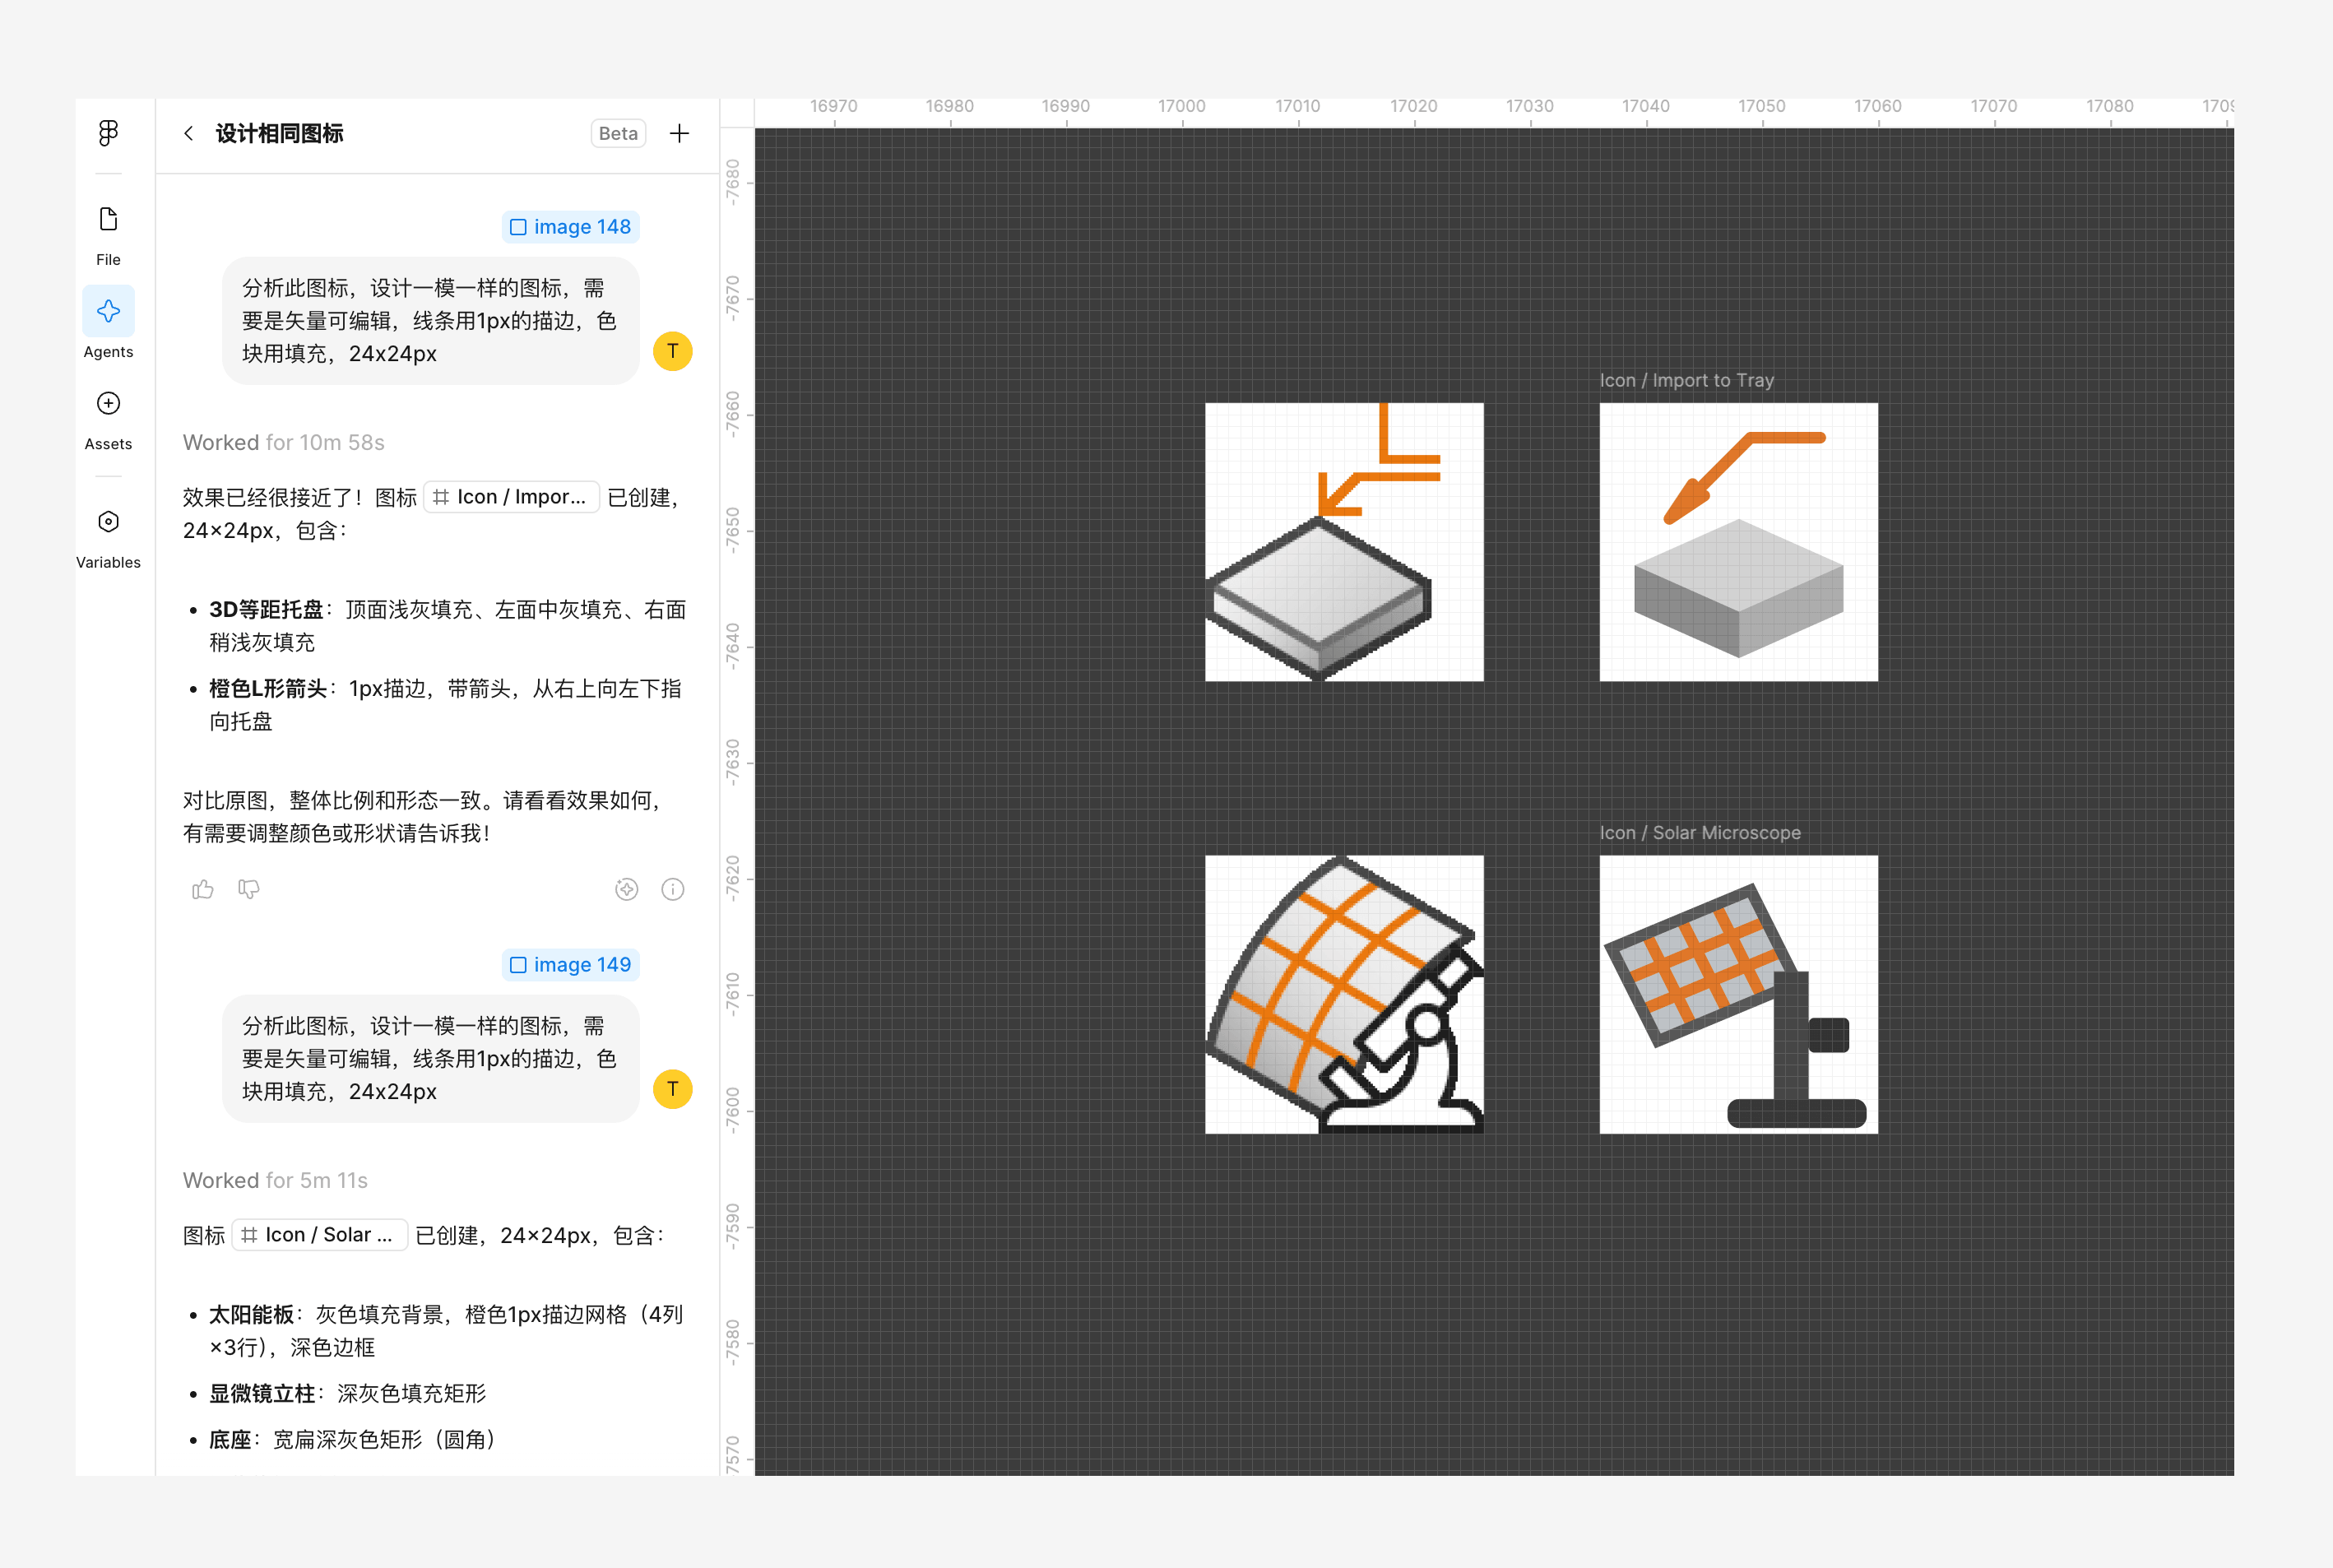Viewport: 2333px width, 1568px height.
Task: Click the T avatar next to first prompt
Action: coord(673,351)
